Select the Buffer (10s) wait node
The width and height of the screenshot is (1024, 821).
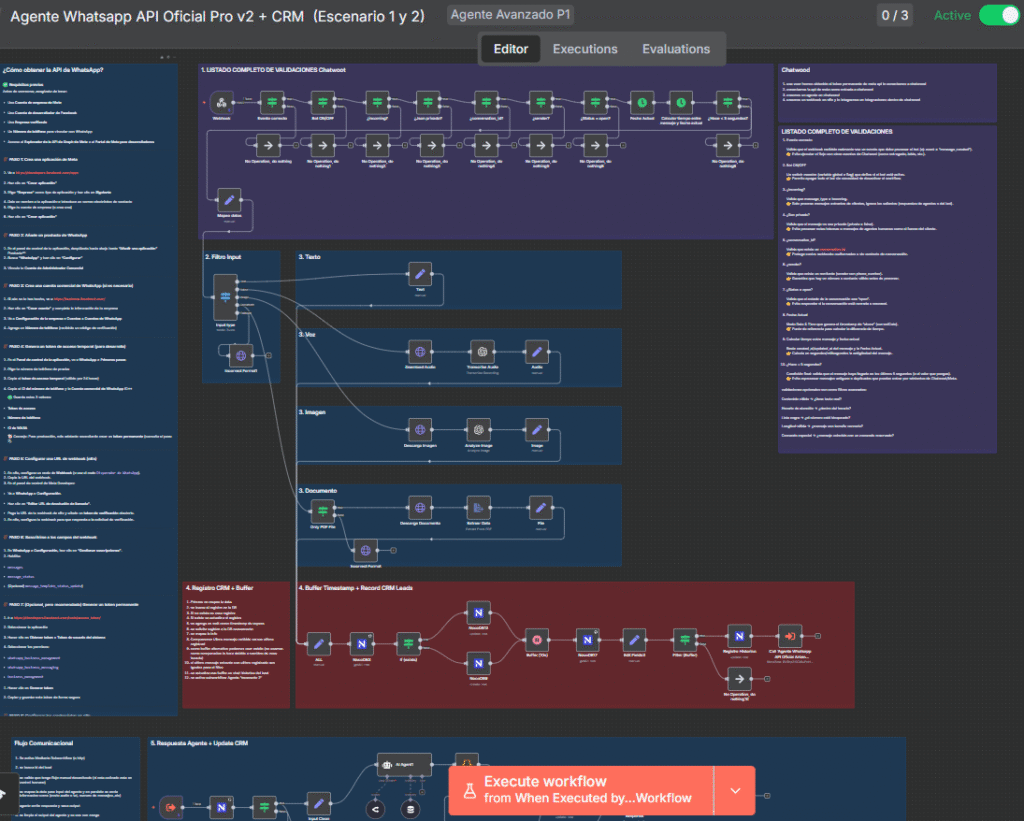[535, 638]
